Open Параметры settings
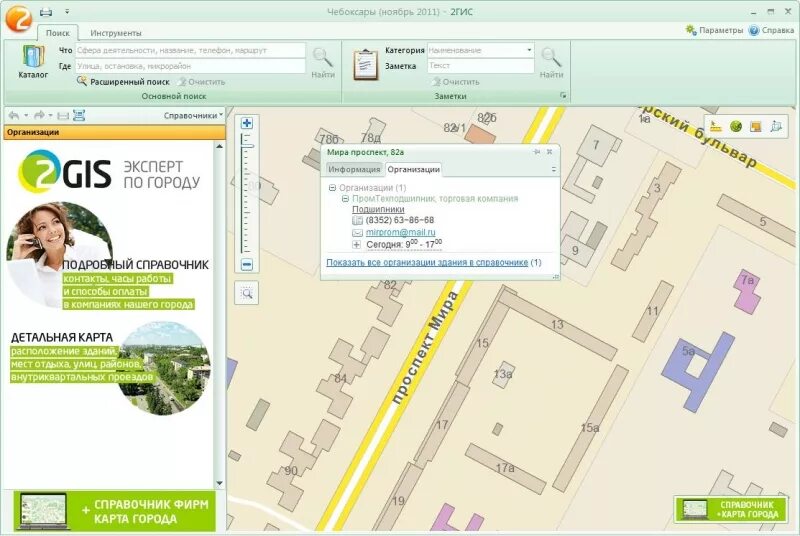Image resolution: width=800 pixels, height=536 pixels. (714, 30)
